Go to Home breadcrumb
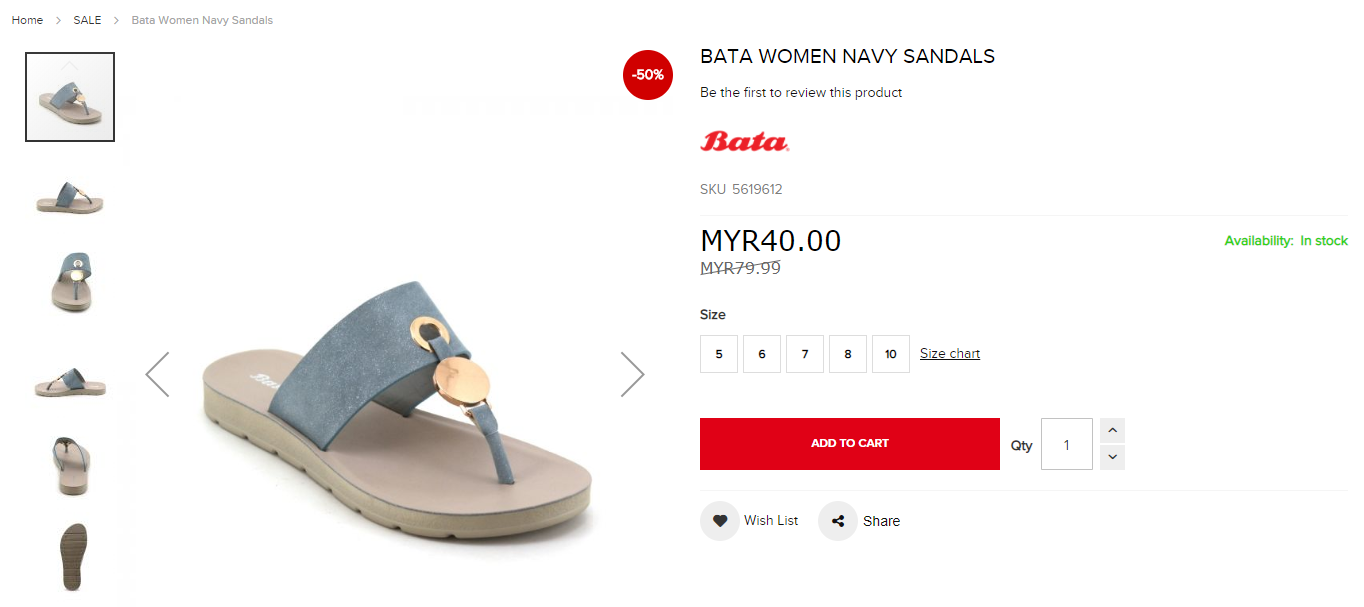Viewport: 1364px width, 607px height. (x=27, y=20)
